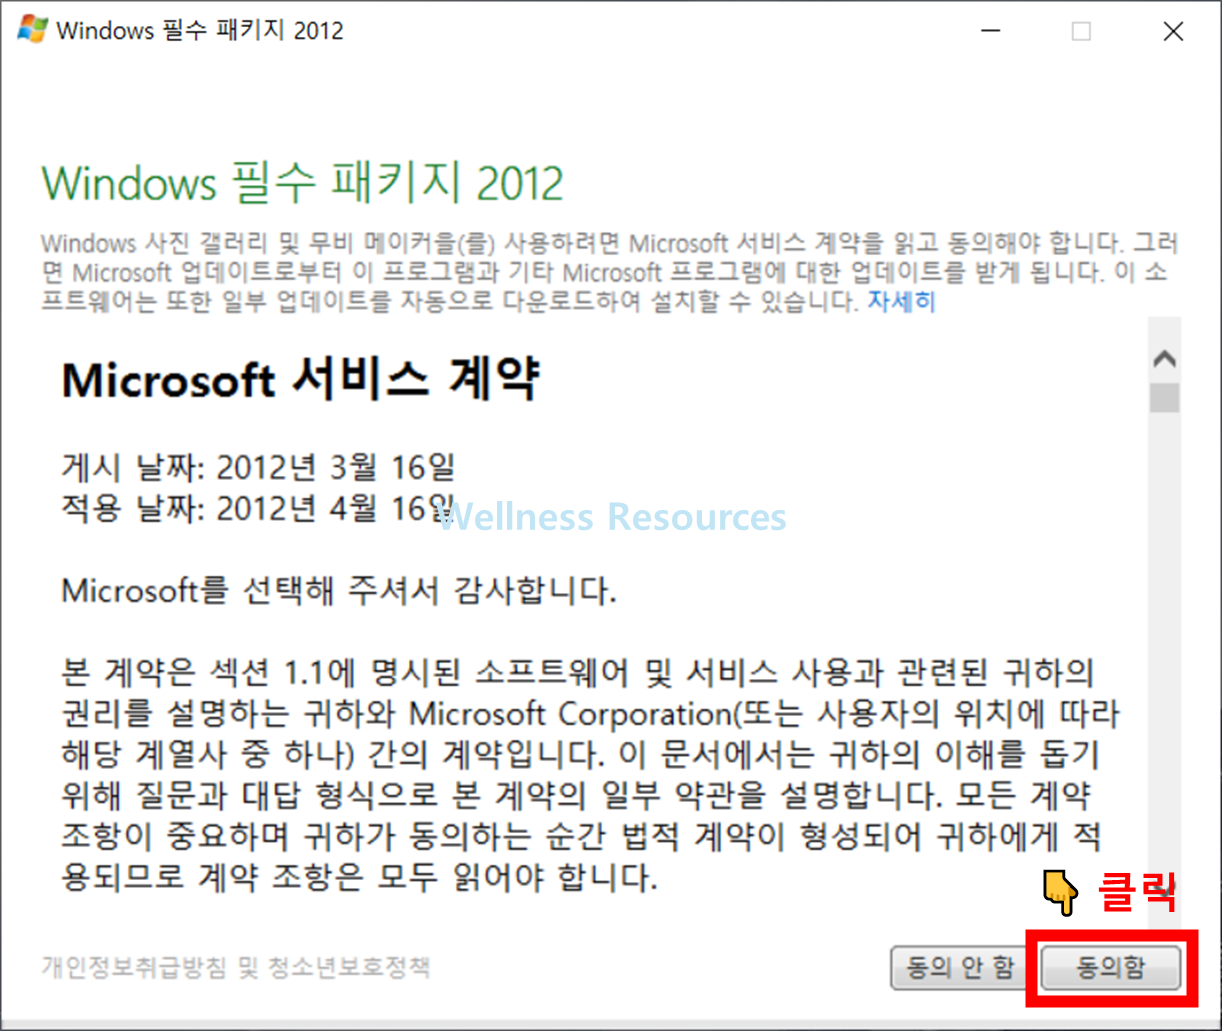The width and height of the screenshot is (1222, 1031).
Task: Click the 적용 날짜: 2012년 4월 16일 line
Action: (x=259, y=509)
